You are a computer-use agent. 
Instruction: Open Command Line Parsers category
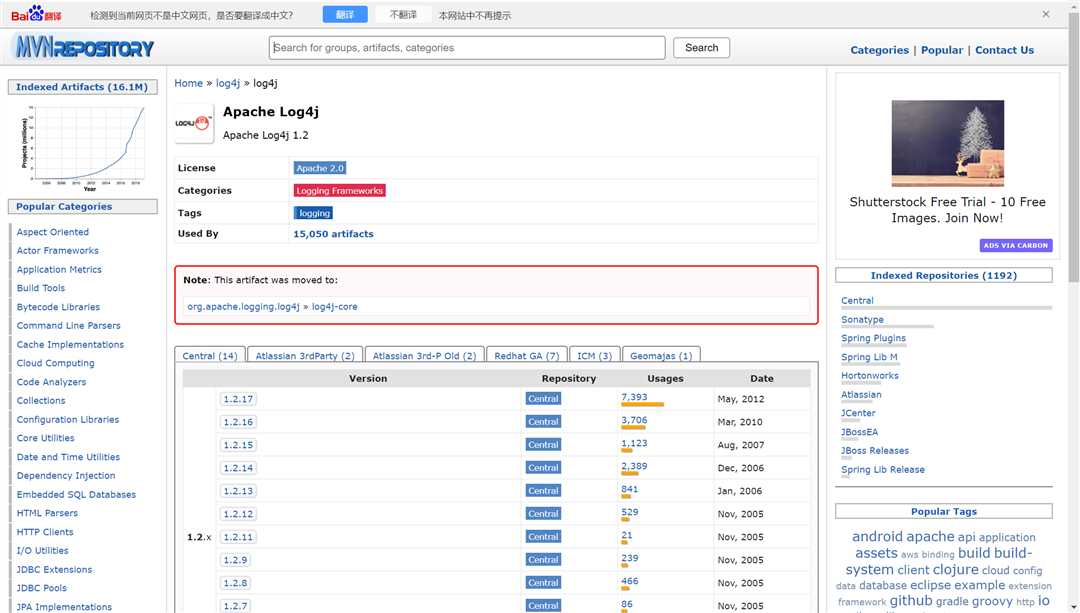pyautogui.click(x=68, y=326)
